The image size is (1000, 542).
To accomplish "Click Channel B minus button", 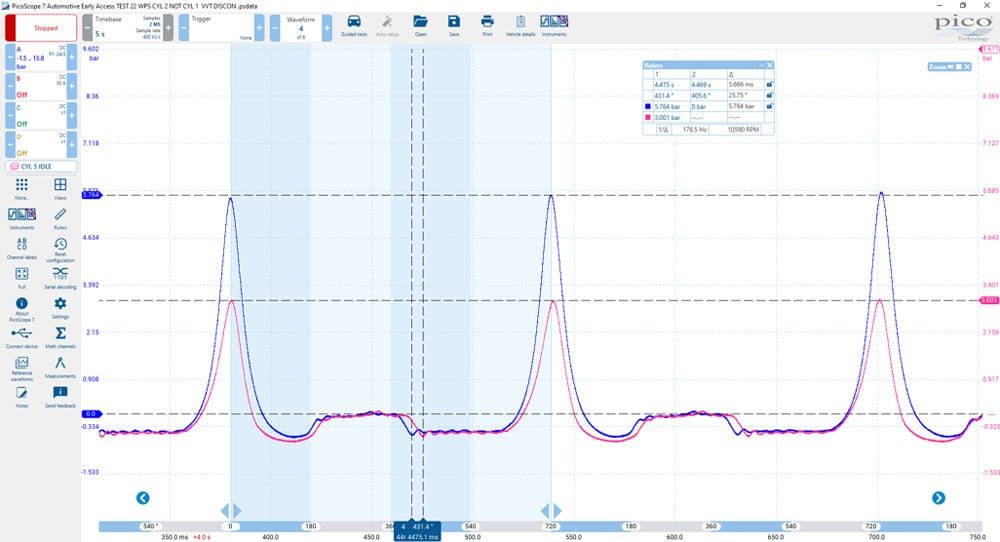I will tap(10, 86).
